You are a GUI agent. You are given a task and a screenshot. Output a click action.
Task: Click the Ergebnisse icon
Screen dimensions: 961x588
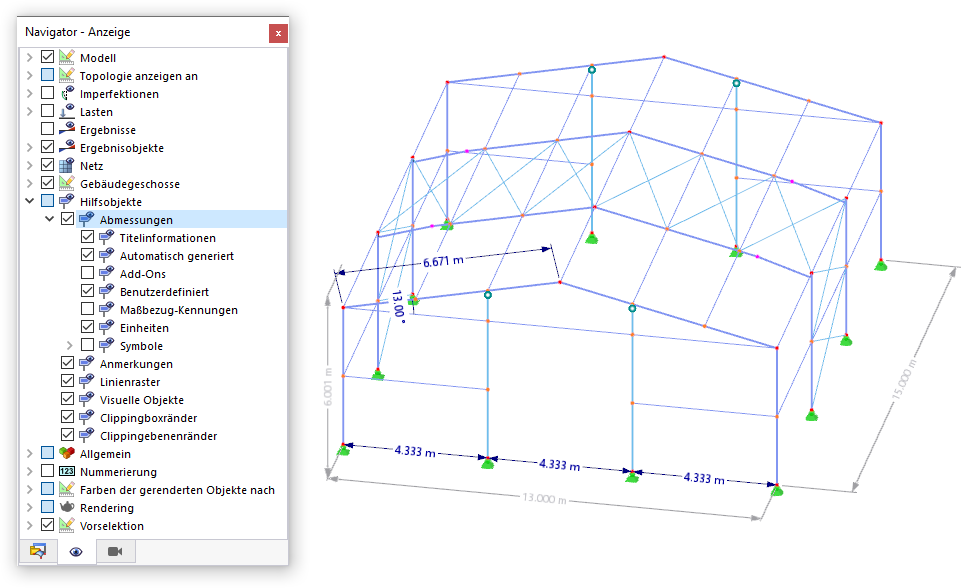pyautogui.click(x=67, y=129)
